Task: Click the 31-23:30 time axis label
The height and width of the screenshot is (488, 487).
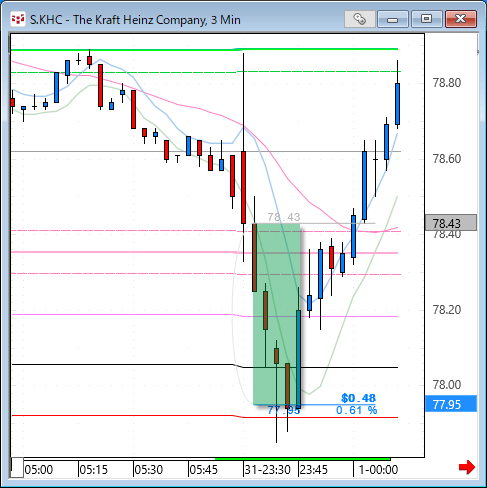Action: point(268,470)
